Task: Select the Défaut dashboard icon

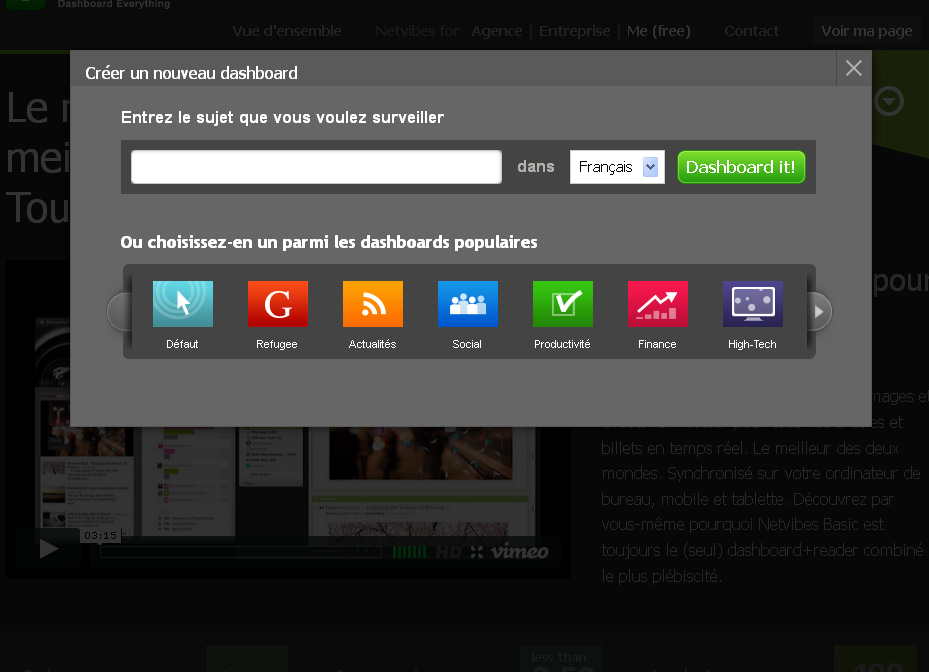Action: click(x=182, y=304)
